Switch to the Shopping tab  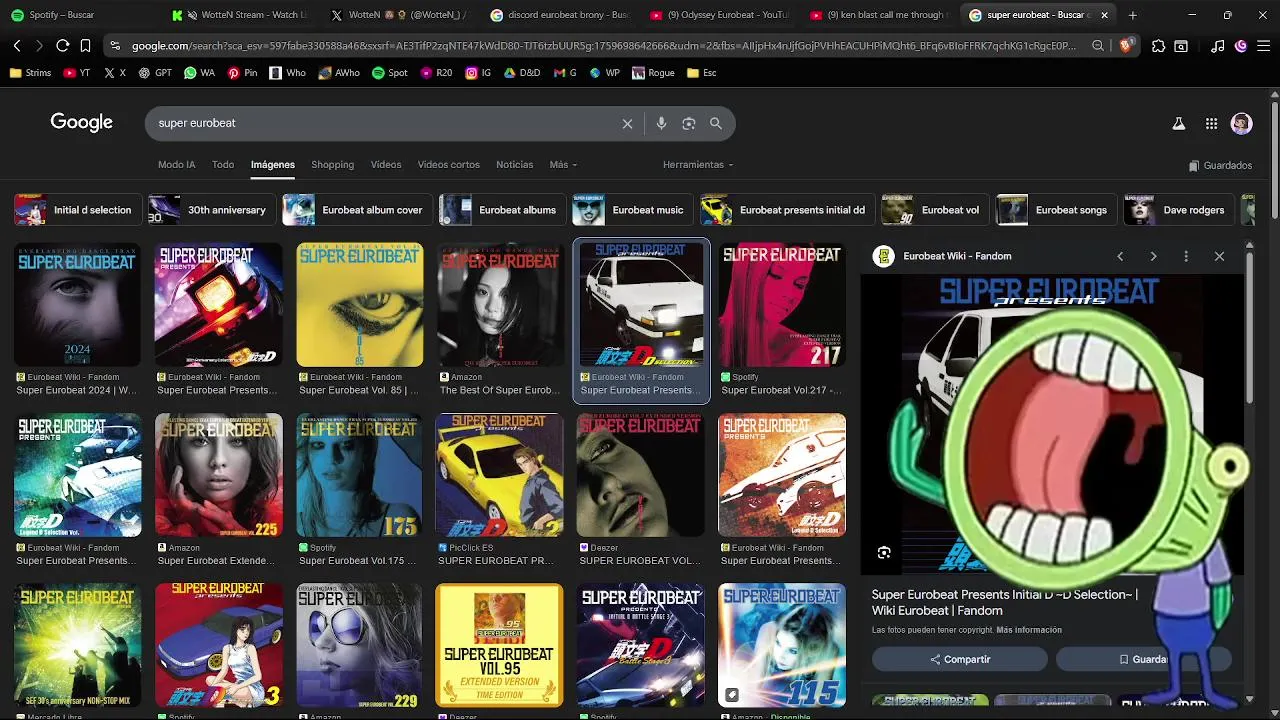(x=332, y=165)
